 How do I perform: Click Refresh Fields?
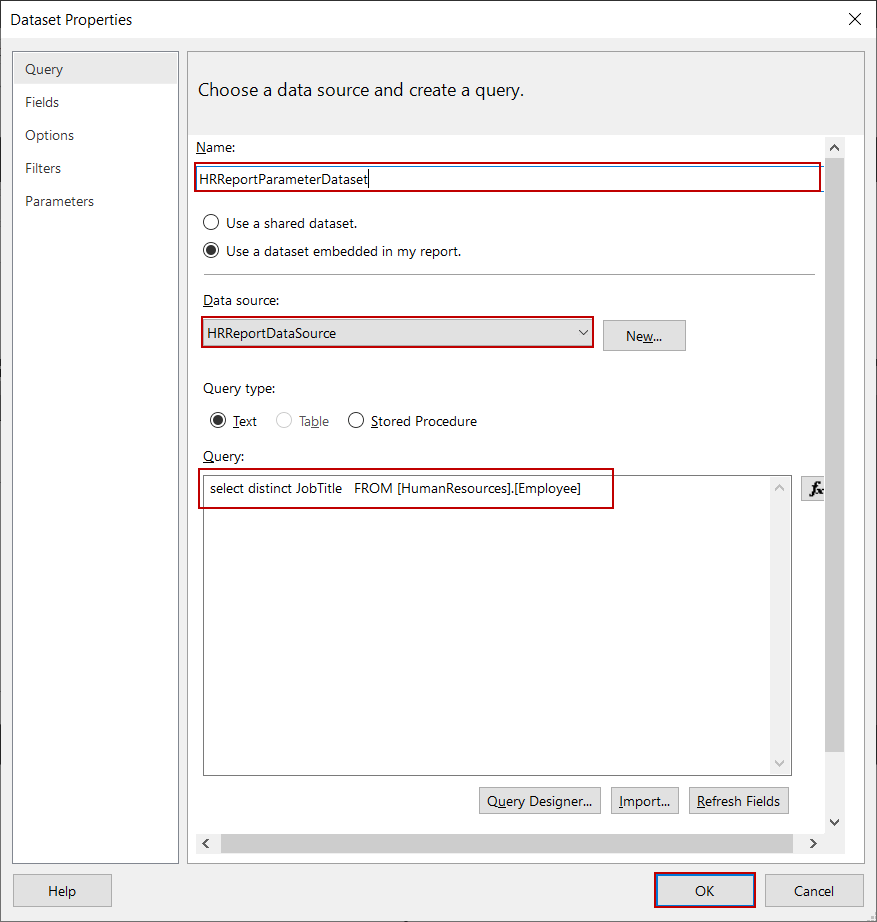[738, 800]
